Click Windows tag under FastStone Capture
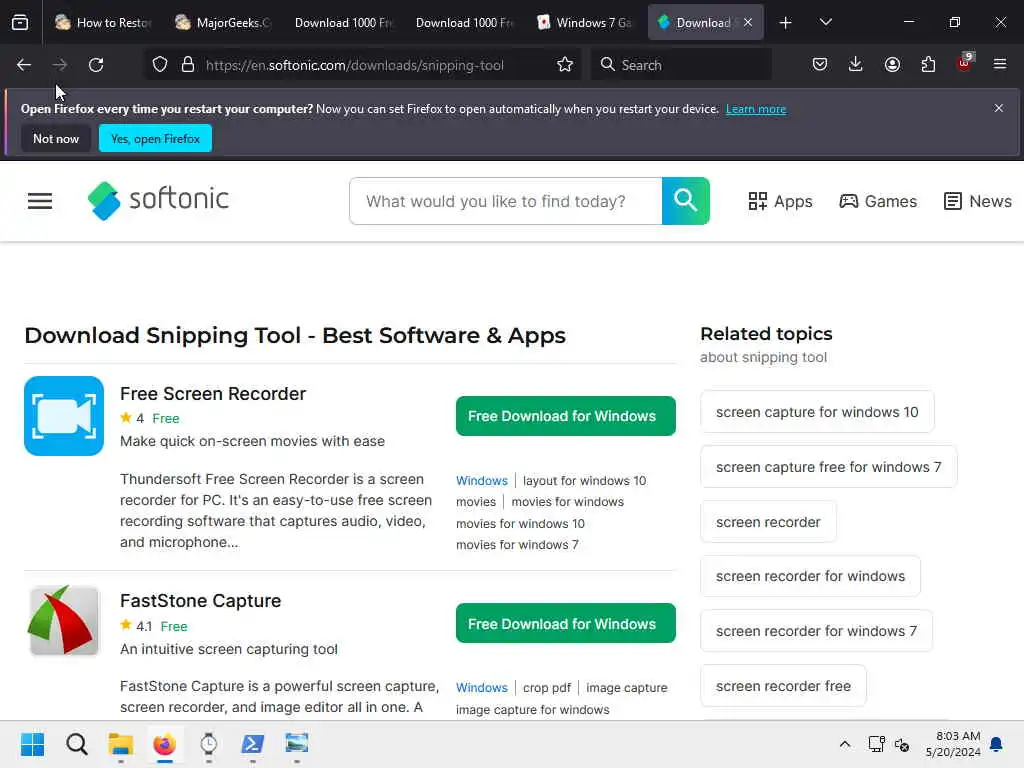Image resolution: width=1024 pixels, height=768 pixels. [481, 688]
